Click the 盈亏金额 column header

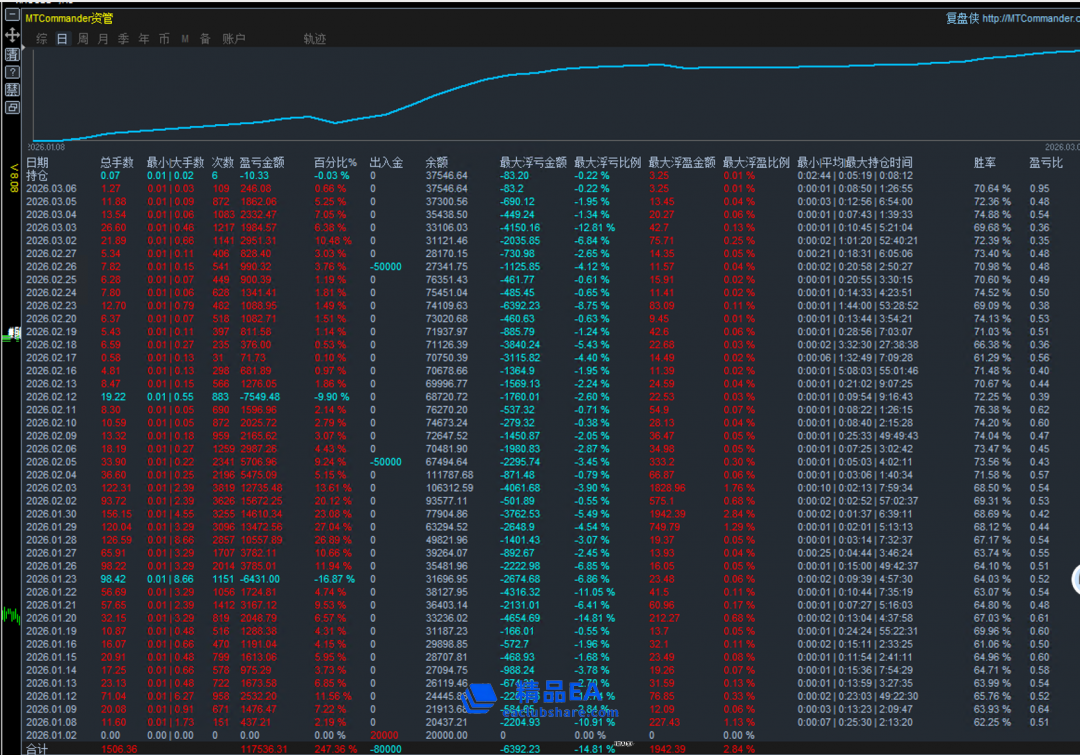[263, 162]
